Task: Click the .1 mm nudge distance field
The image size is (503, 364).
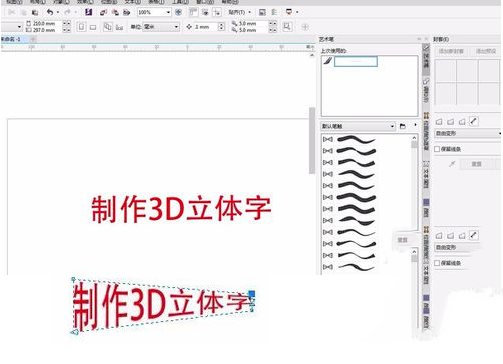Action: [206, 27]
